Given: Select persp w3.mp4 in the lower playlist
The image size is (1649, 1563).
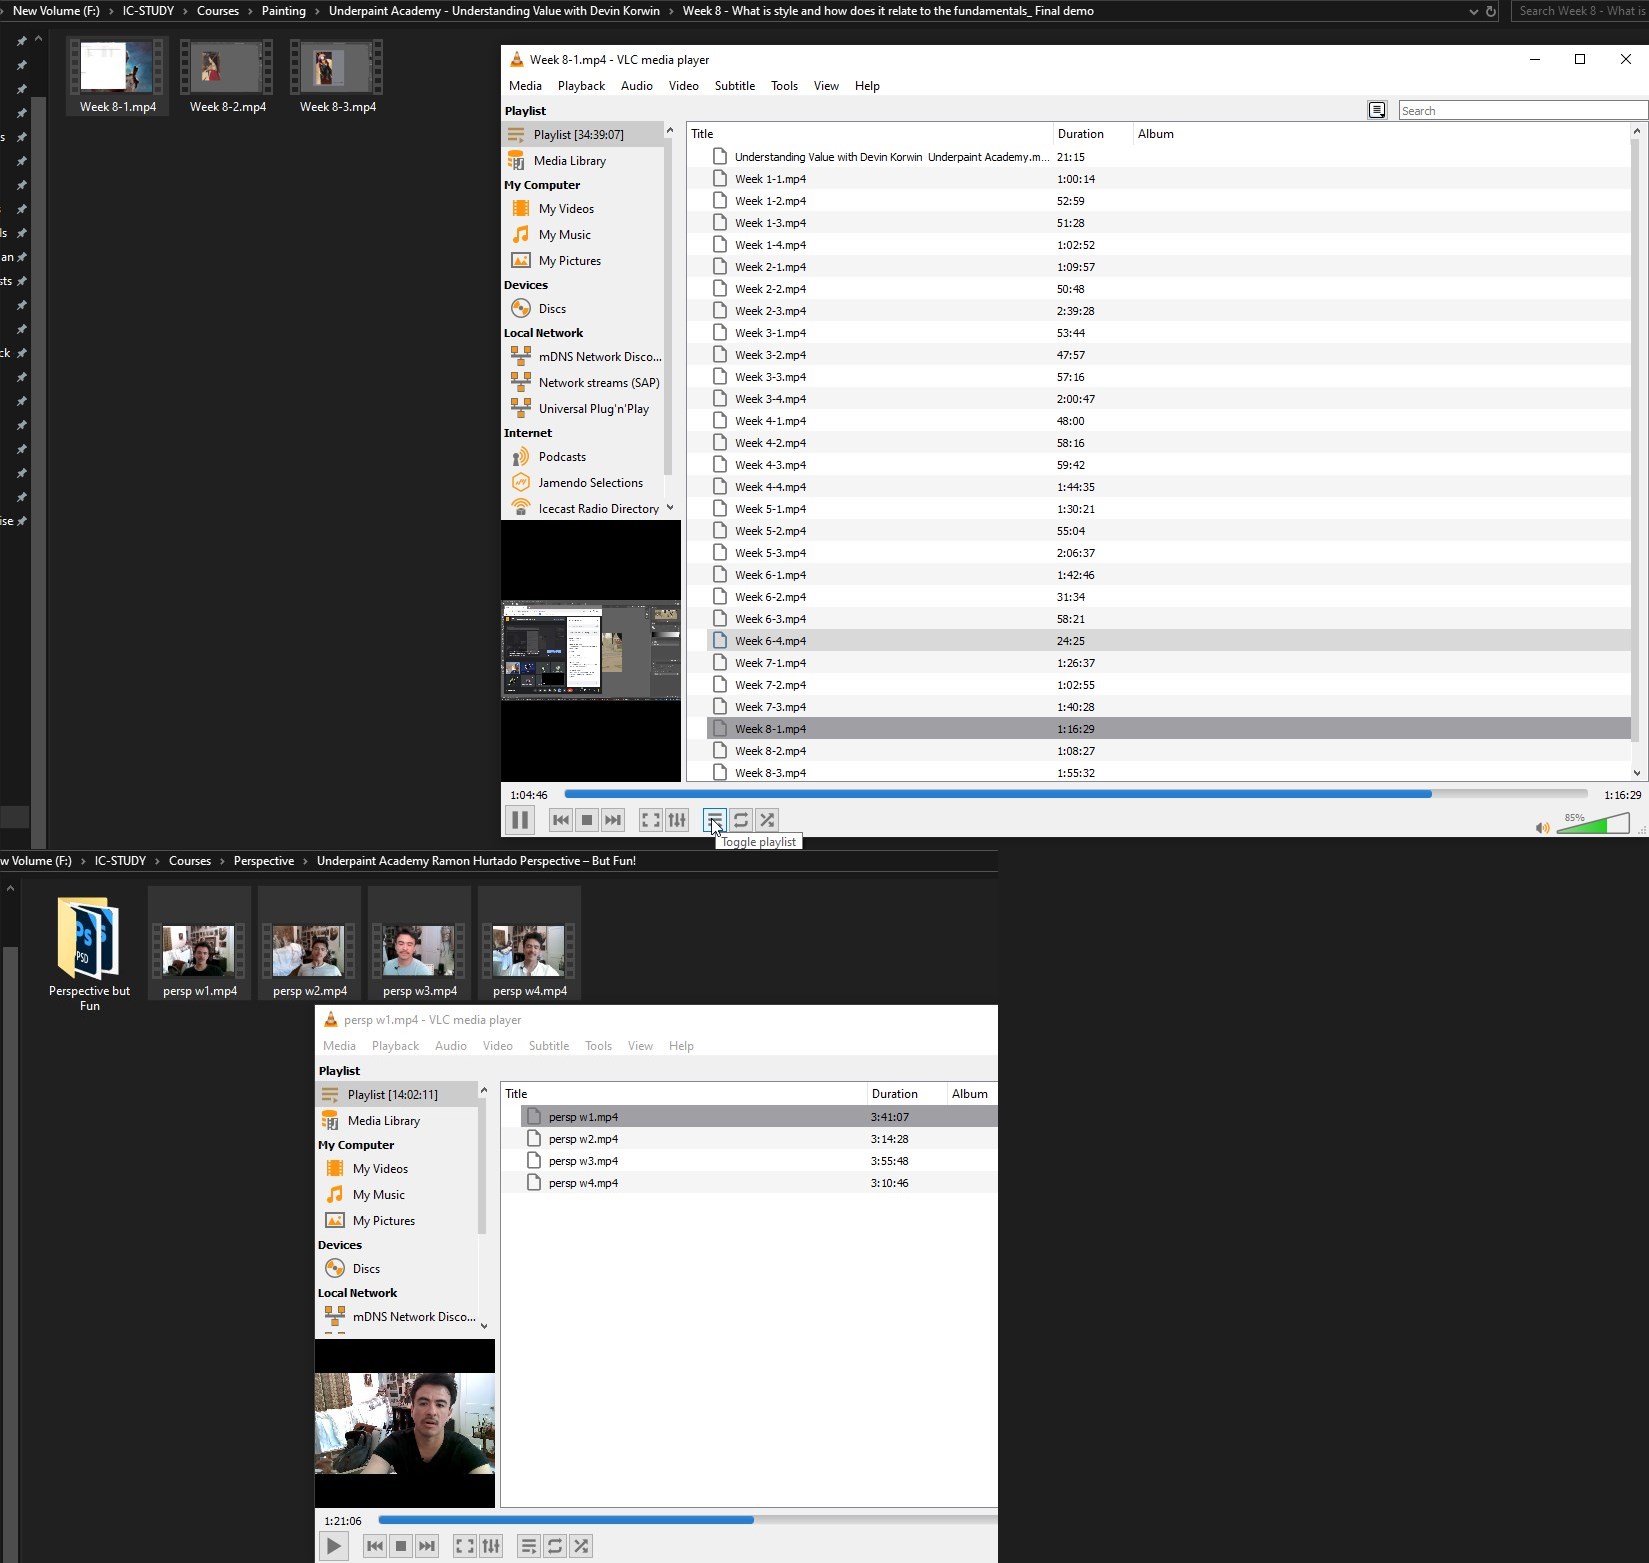Looking at the screenshot, I should pos(759,1161).
